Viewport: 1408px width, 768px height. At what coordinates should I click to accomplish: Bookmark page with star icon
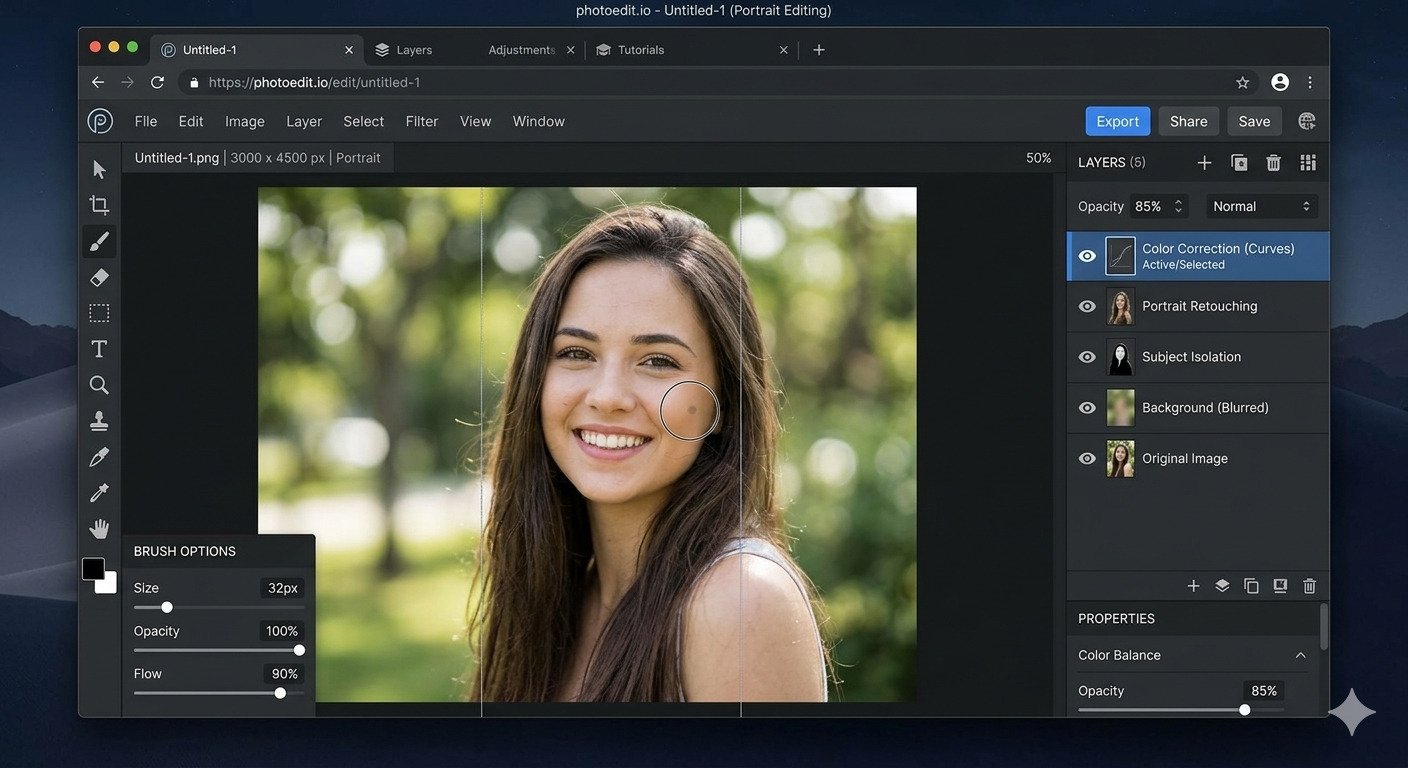click(1243, 83)
